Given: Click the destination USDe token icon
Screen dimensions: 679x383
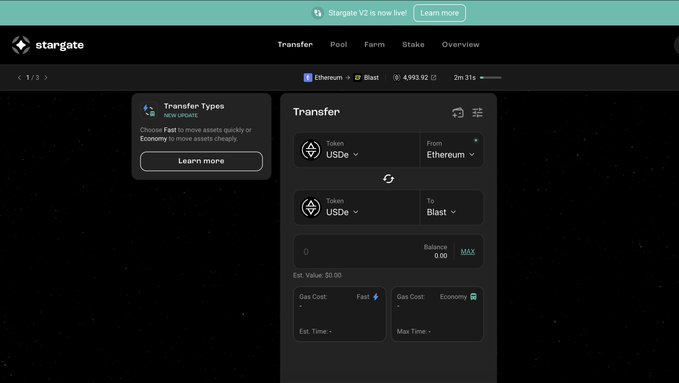Looking at the screenshot, I should (x=311, y=207).
